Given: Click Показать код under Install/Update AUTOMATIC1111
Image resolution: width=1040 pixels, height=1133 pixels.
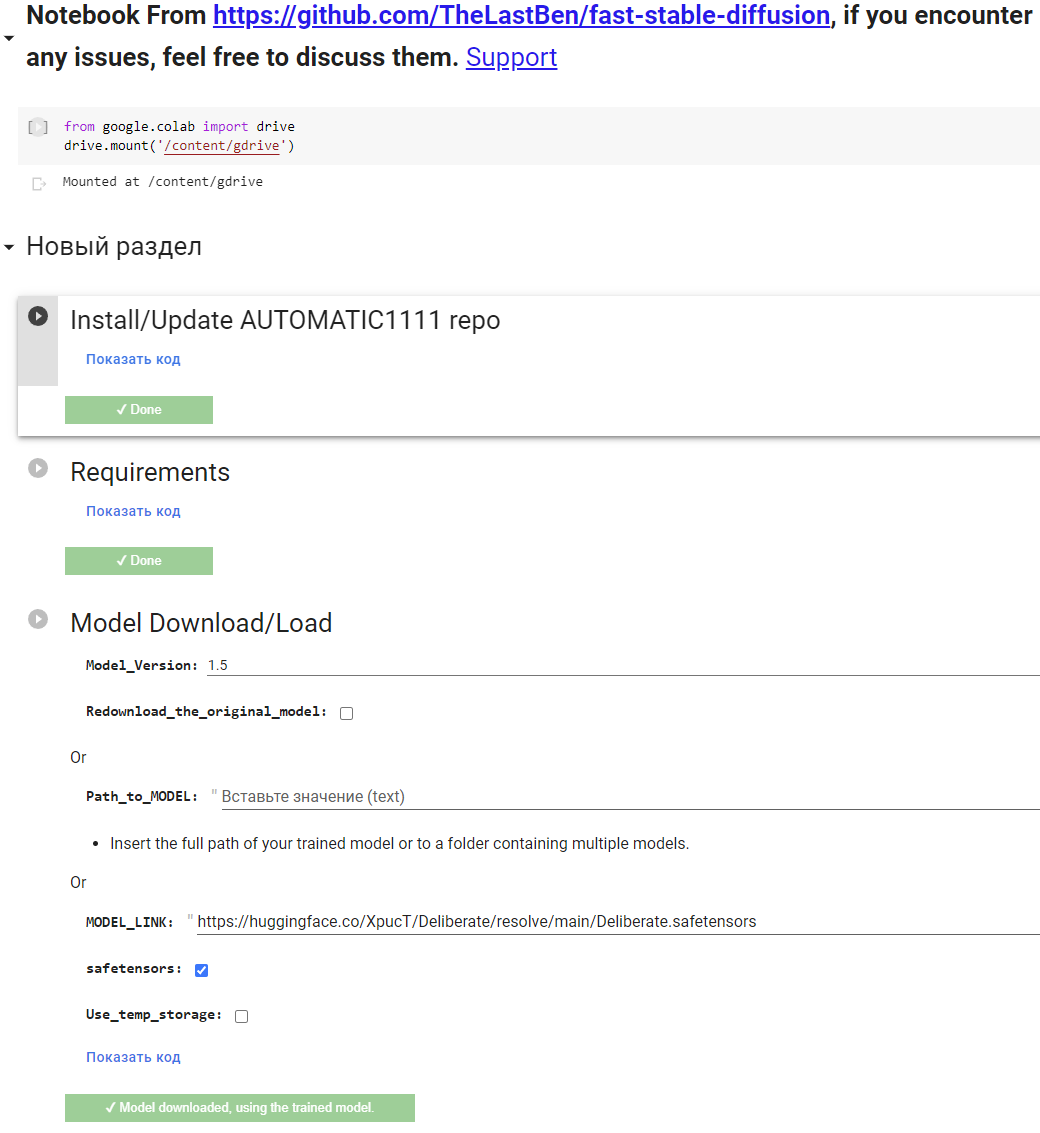Looking at the screenshot, I should tap(133, 358).
